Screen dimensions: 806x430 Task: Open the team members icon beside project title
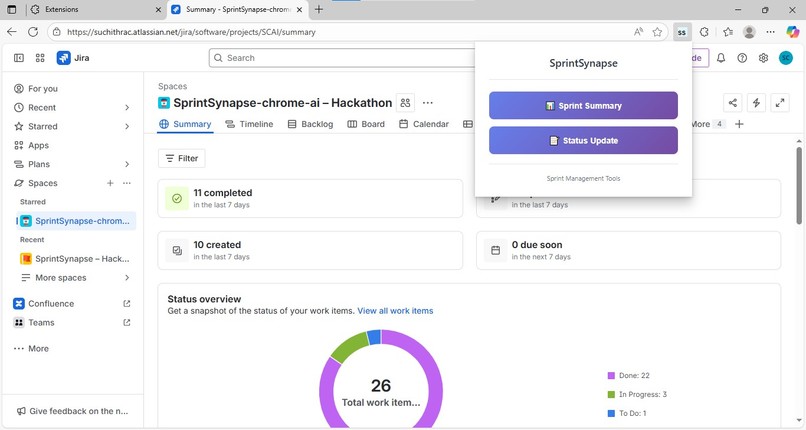406,103
